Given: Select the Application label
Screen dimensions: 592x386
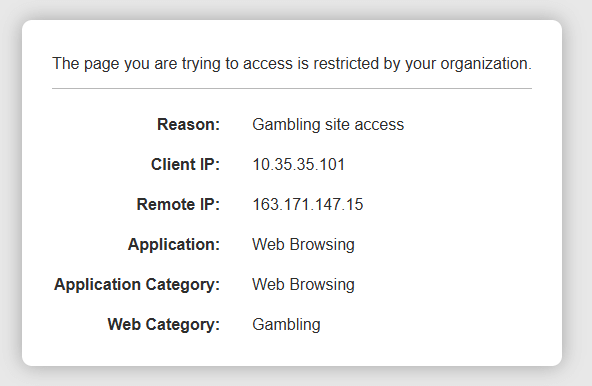Looking at the screenshot, I should (x=174, y=245).
